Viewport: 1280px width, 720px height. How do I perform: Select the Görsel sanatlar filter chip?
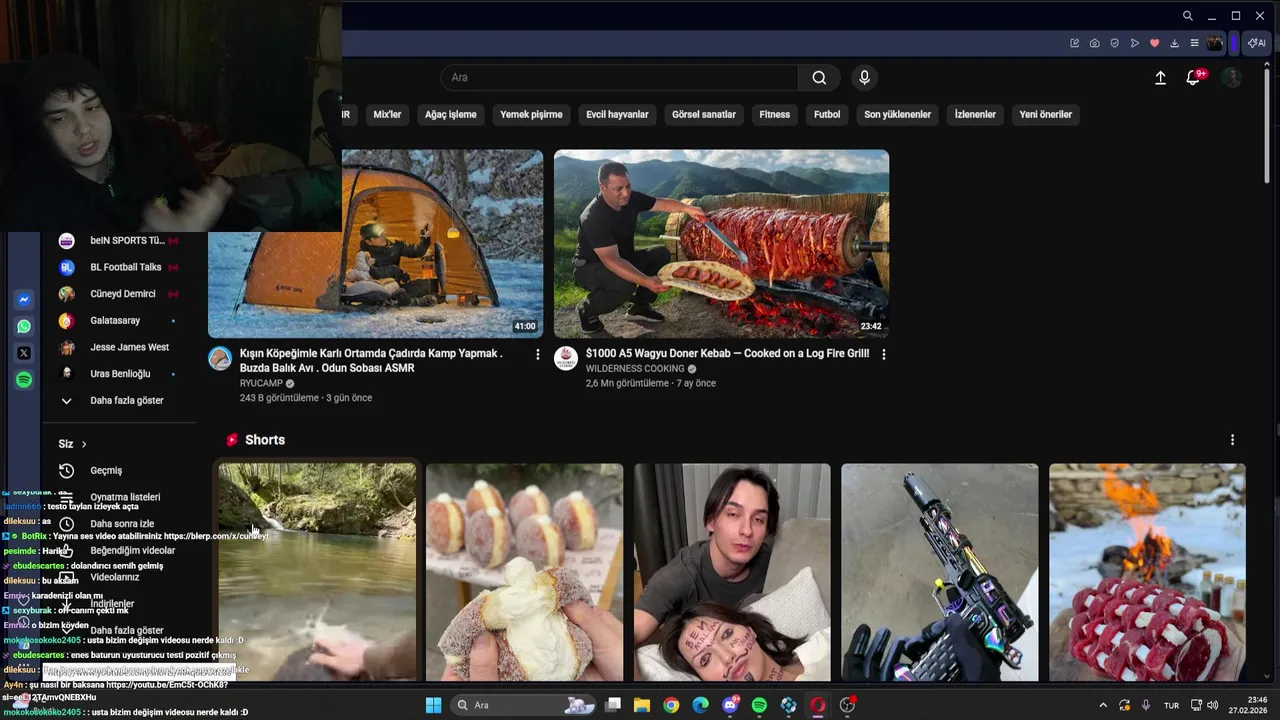click(x=704, y=115)
